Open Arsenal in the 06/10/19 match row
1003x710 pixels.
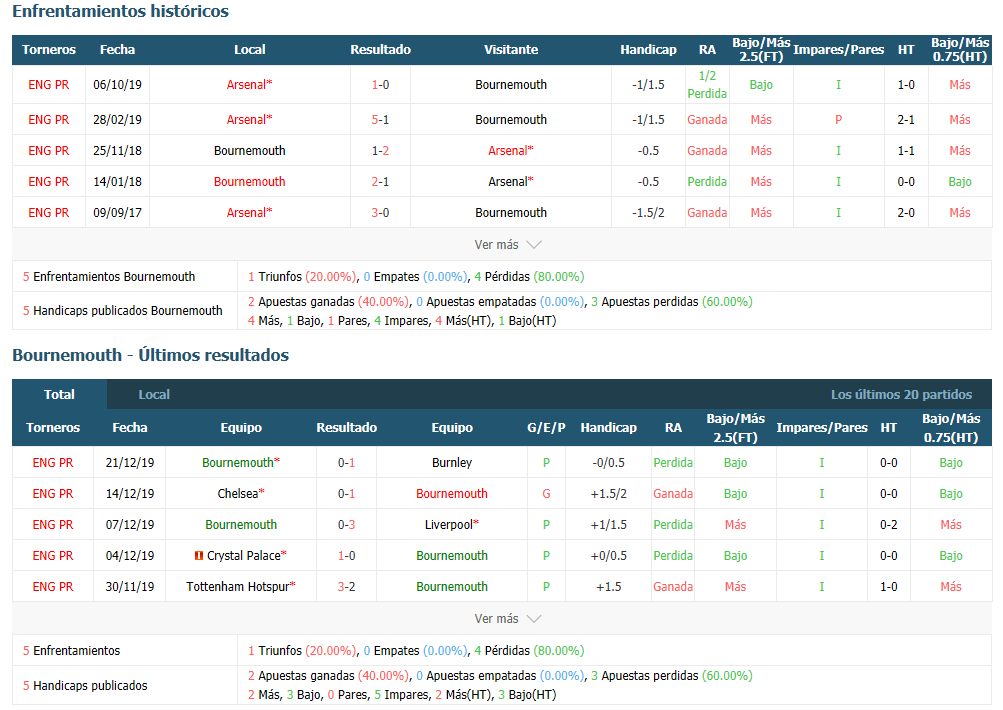(x=249, y=84)
